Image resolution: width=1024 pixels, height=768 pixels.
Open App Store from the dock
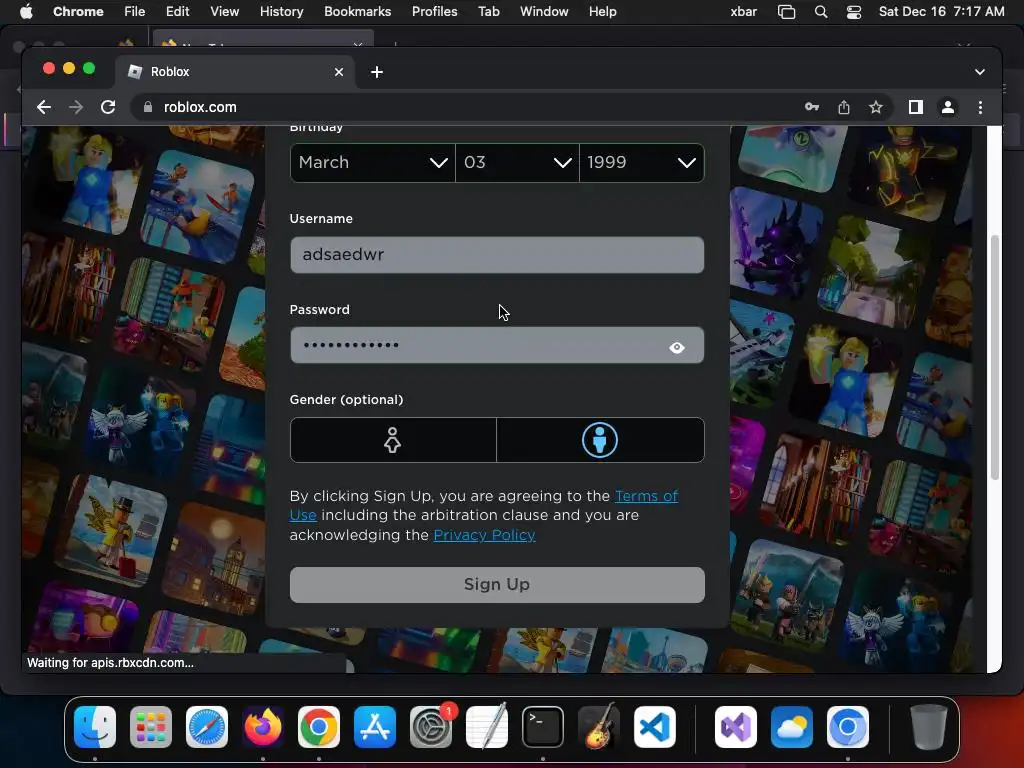click(375, 727)
